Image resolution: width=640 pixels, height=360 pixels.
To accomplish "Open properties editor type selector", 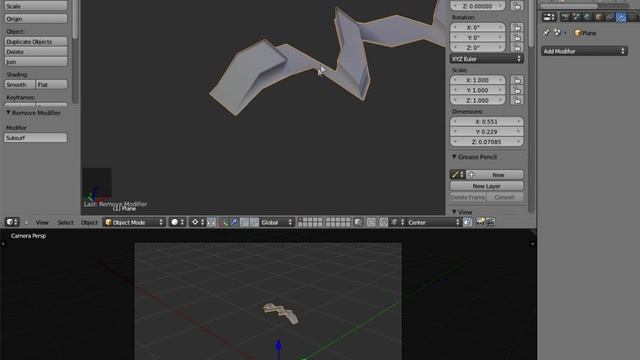I will coord(549,17).
